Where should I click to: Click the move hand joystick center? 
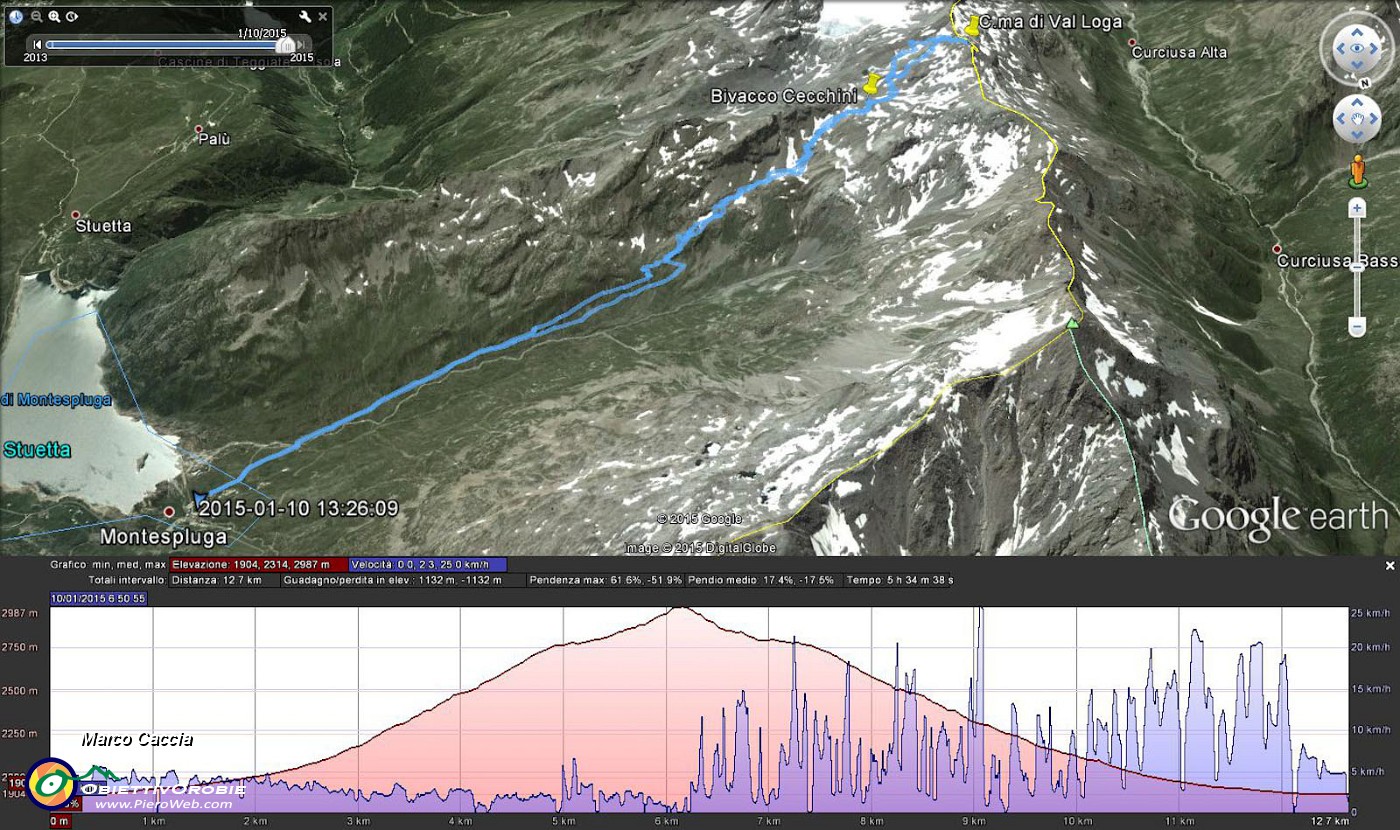1357,120
